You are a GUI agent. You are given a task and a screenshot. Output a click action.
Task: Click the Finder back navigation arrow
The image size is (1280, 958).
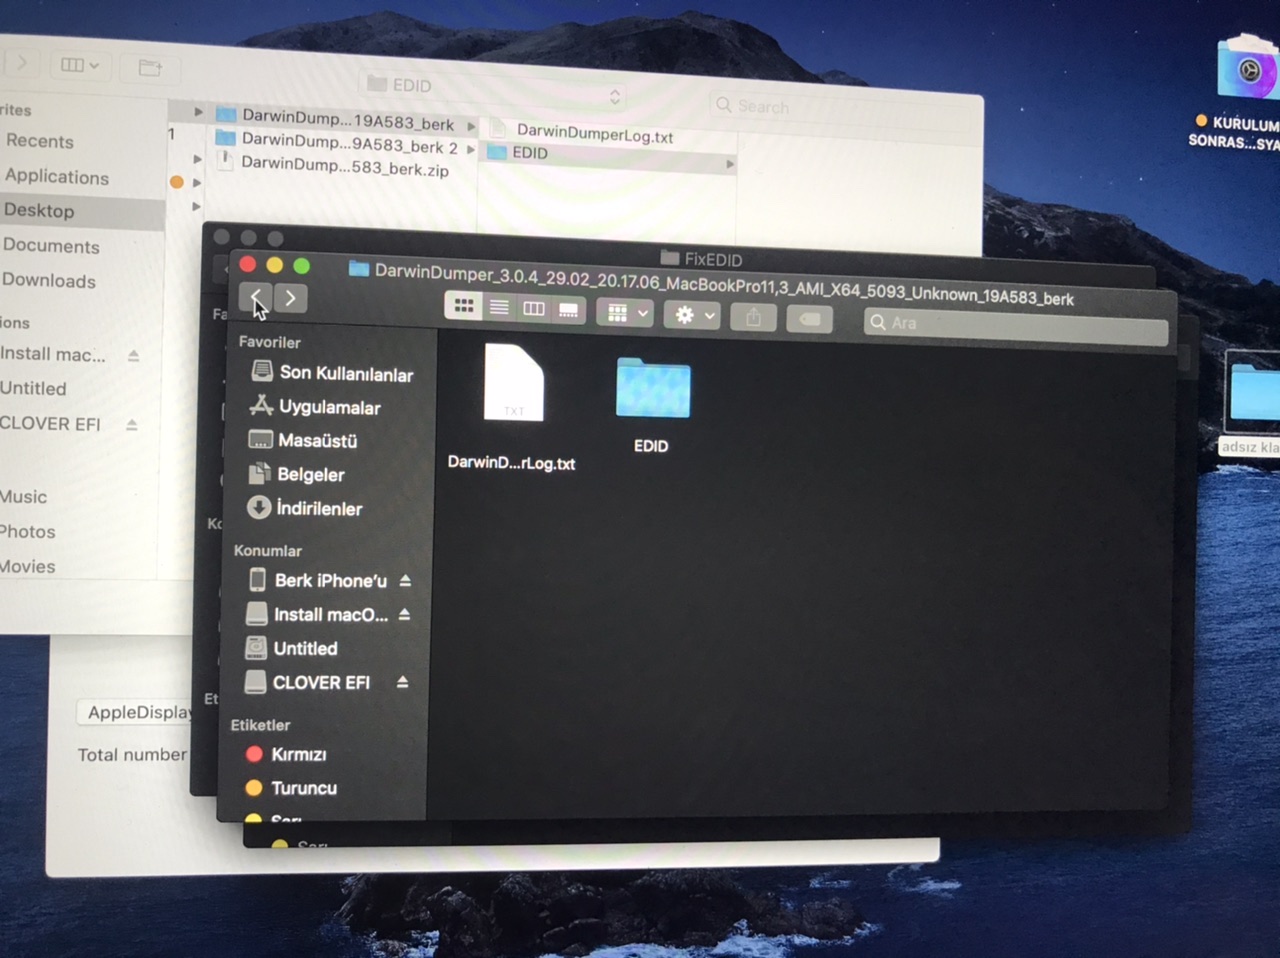coord(256,298)
